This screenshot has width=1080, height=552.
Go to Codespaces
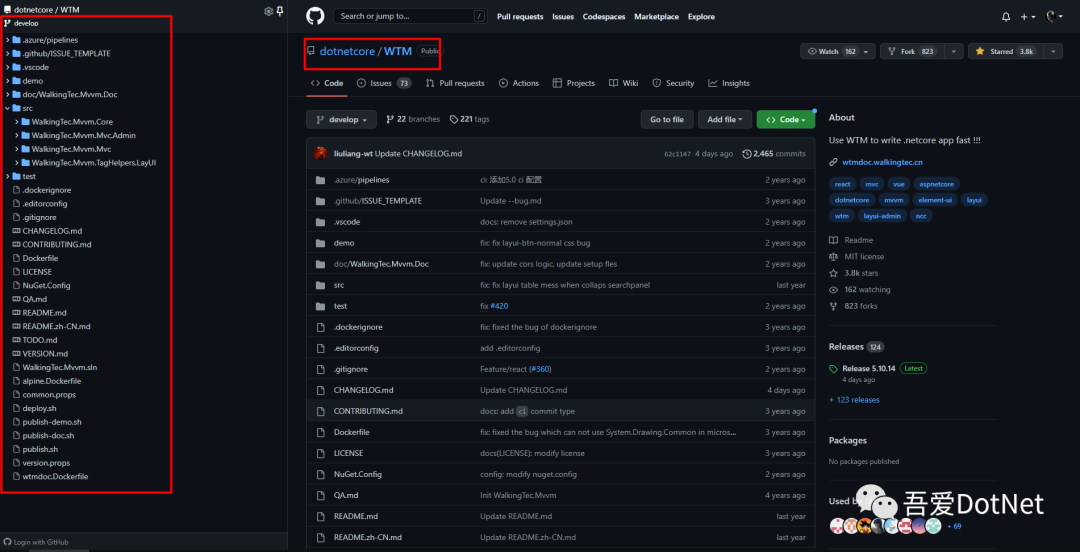[604, 17]
